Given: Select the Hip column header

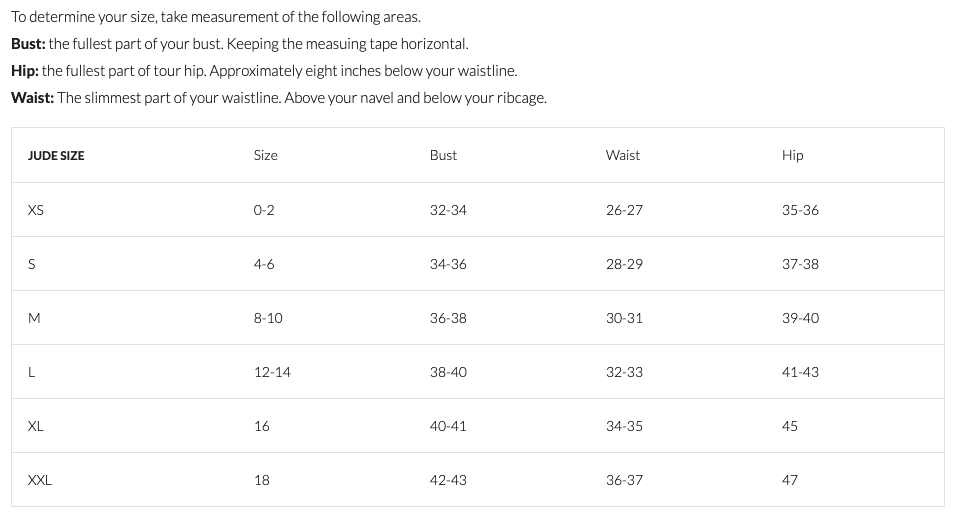Looking at the screenshot, I should (792, 155).
